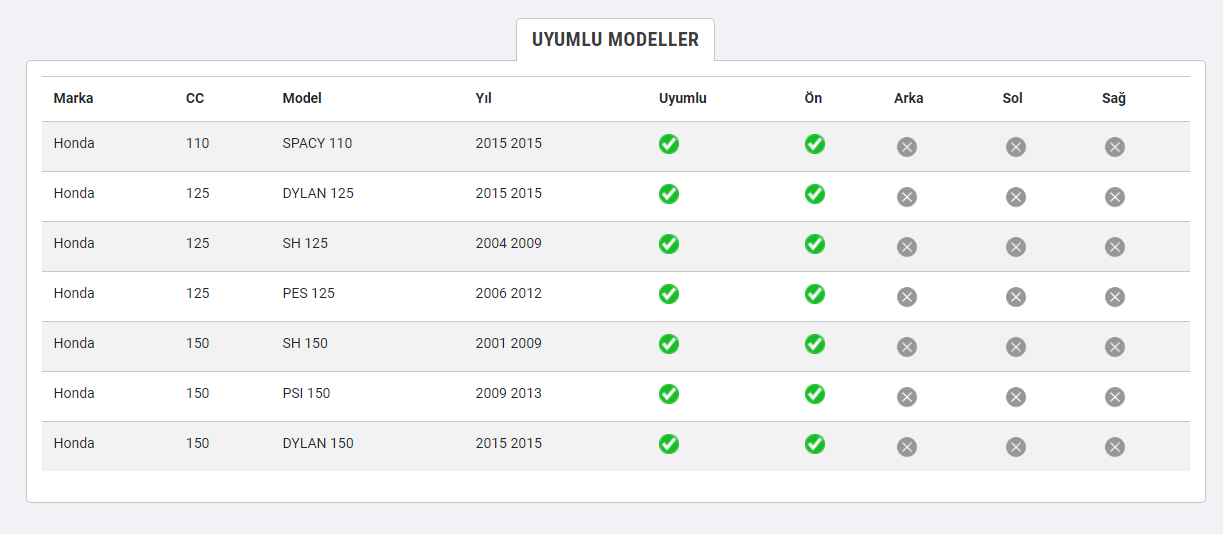Click the green Uyumlu check for PSI 150
This screenshot has width=1223, height=534.
point(669,394)
